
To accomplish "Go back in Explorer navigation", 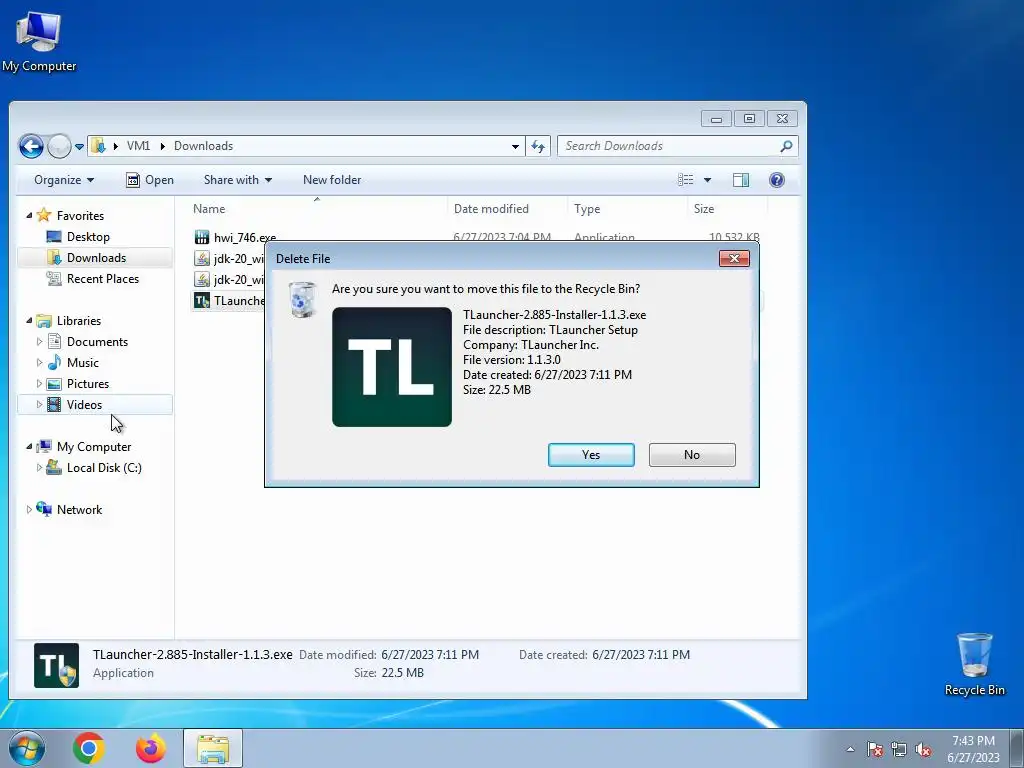I will (31, 146).
